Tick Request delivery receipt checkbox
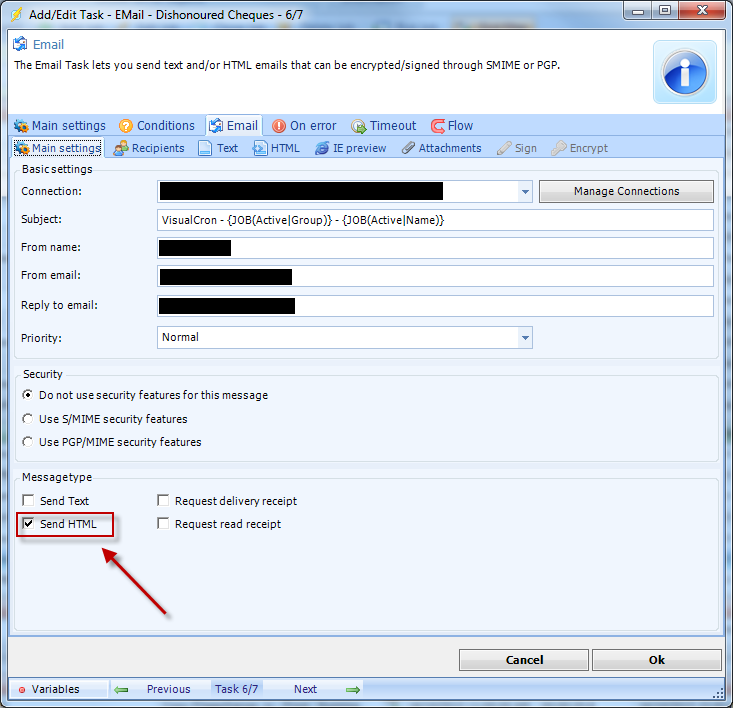Viewport: 733px width, 708px height. [x=163, y=501]
